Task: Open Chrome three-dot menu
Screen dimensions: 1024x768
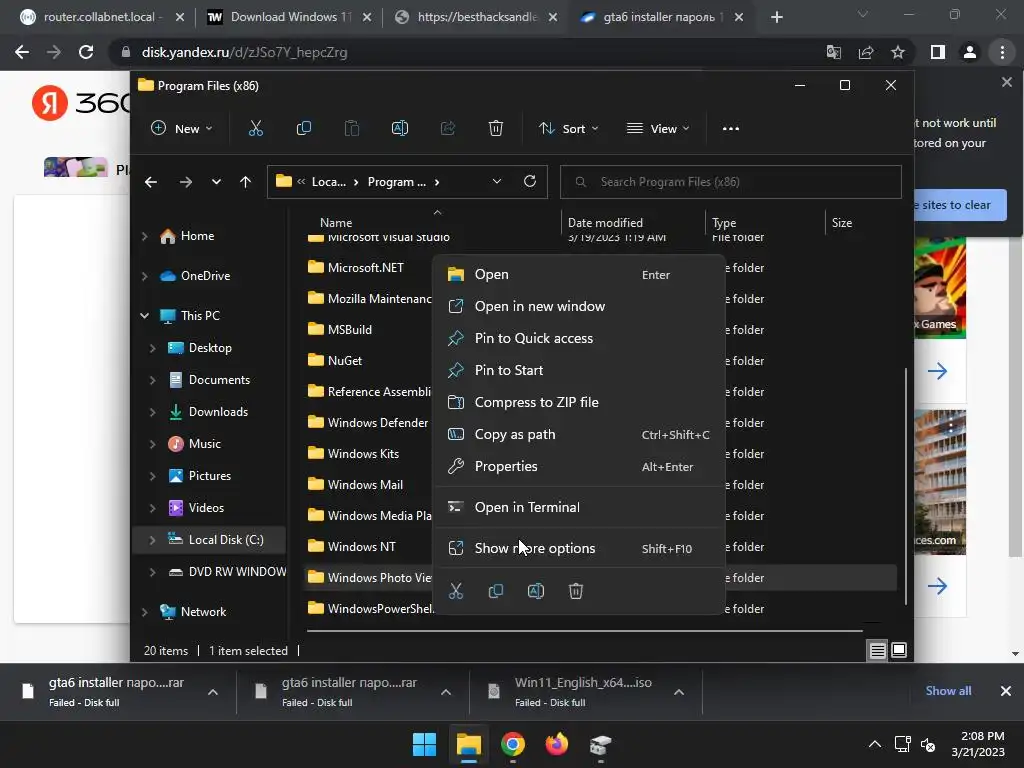Action: coord(1002,52)
